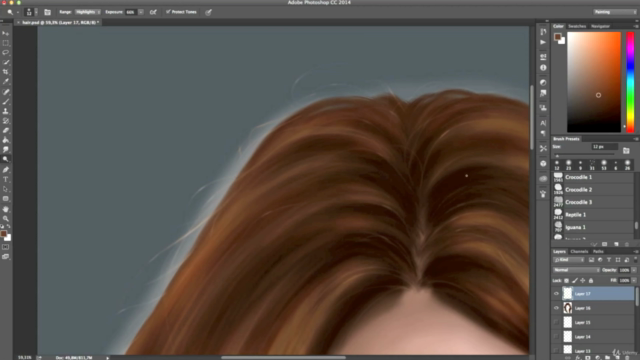This screenshot has width=640, height=360.
Task: Switch to the Channels tab
Action: [579, 251]
